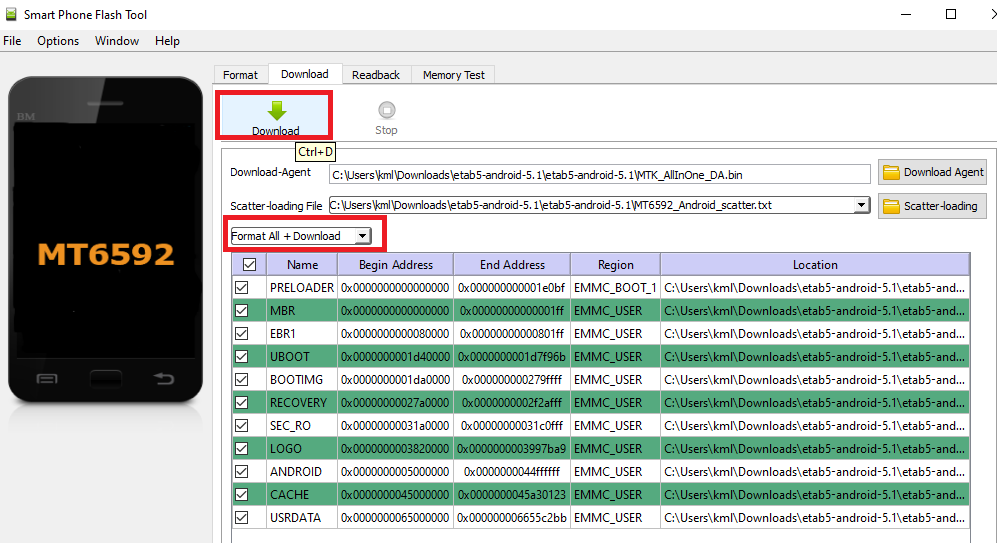This screenshot has width=997, height=543.
Task: Select the PRELOADER name cell
Action: 302,287
